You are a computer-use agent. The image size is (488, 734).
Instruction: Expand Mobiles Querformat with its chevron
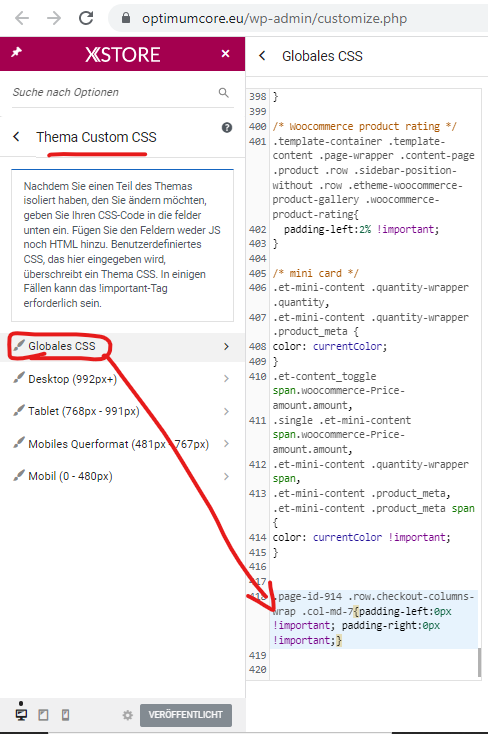point(226,444)
